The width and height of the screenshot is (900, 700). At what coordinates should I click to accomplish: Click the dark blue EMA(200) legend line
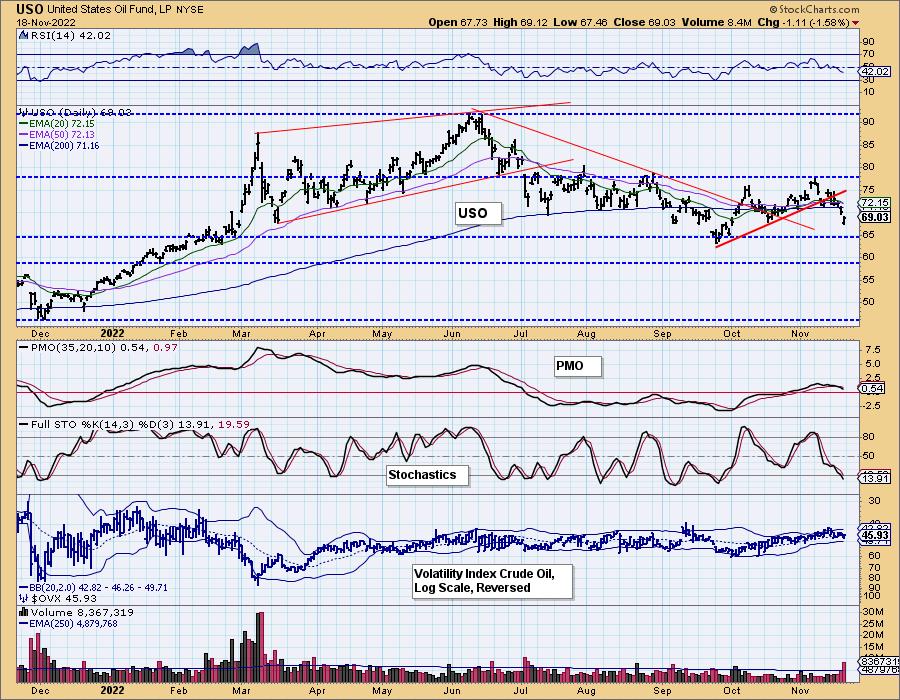click(25, 146)
